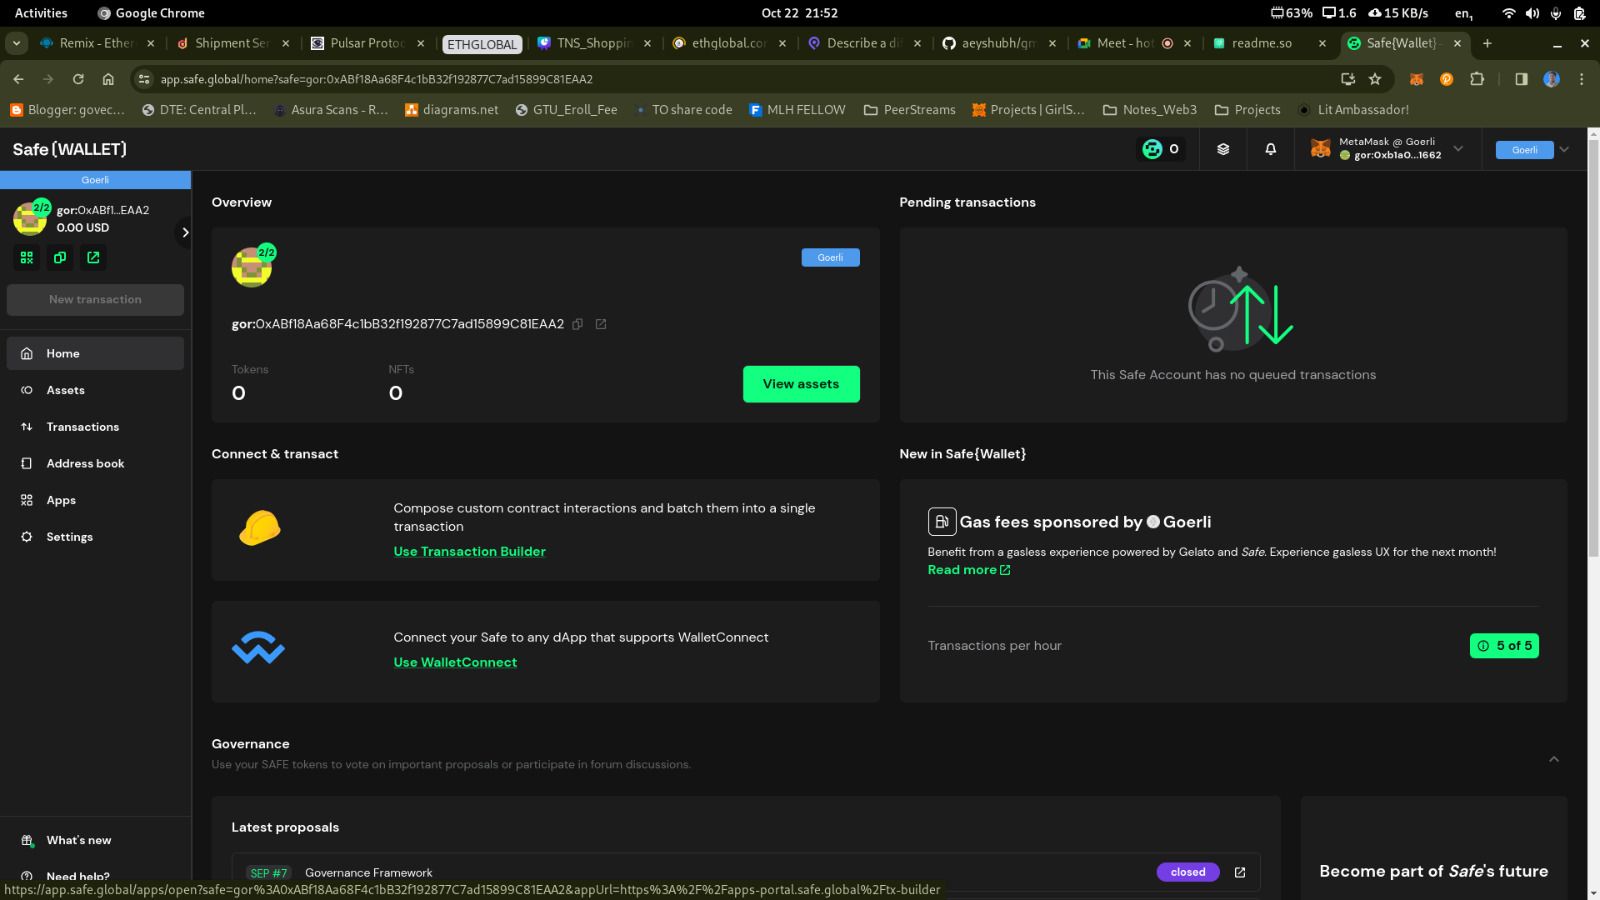Open QR code icon in Safe sidebar
The height and width of the screenshot is (900, 1600).
[27, 258]
